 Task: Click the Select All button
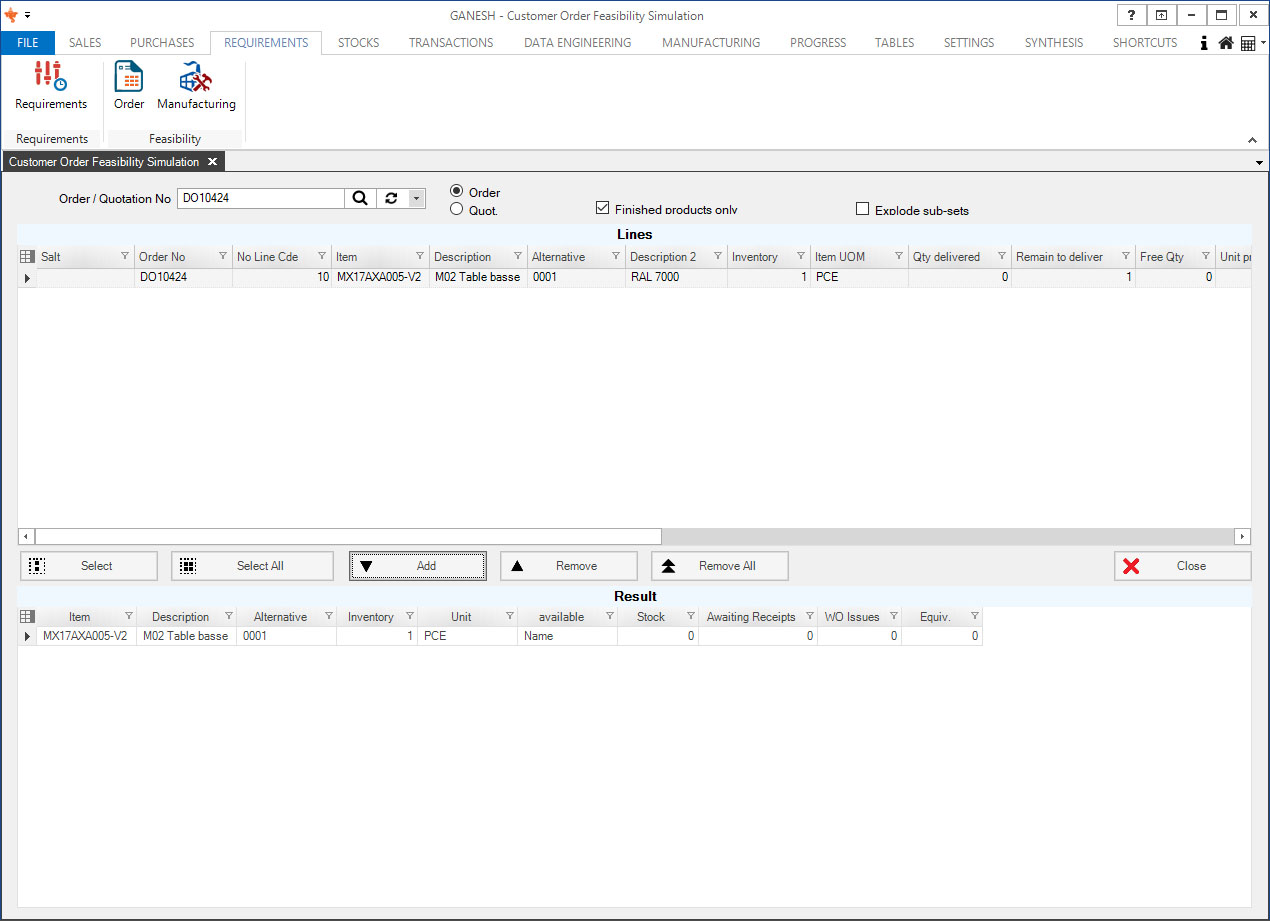252,566
